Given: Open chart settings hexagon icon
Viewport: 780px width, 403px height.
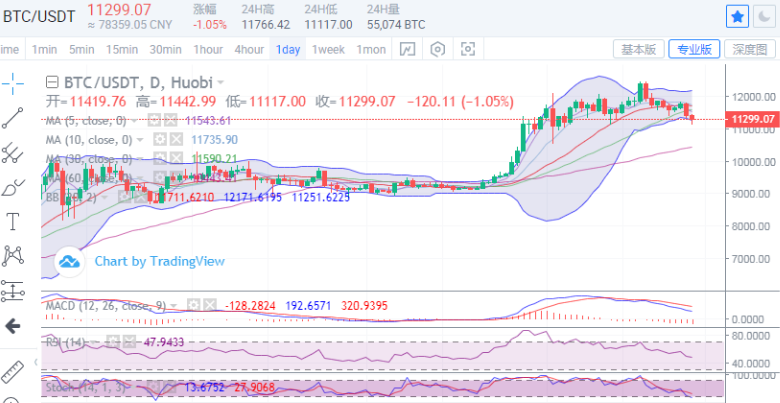Looking at the screenshot, I should pos(437,49).
